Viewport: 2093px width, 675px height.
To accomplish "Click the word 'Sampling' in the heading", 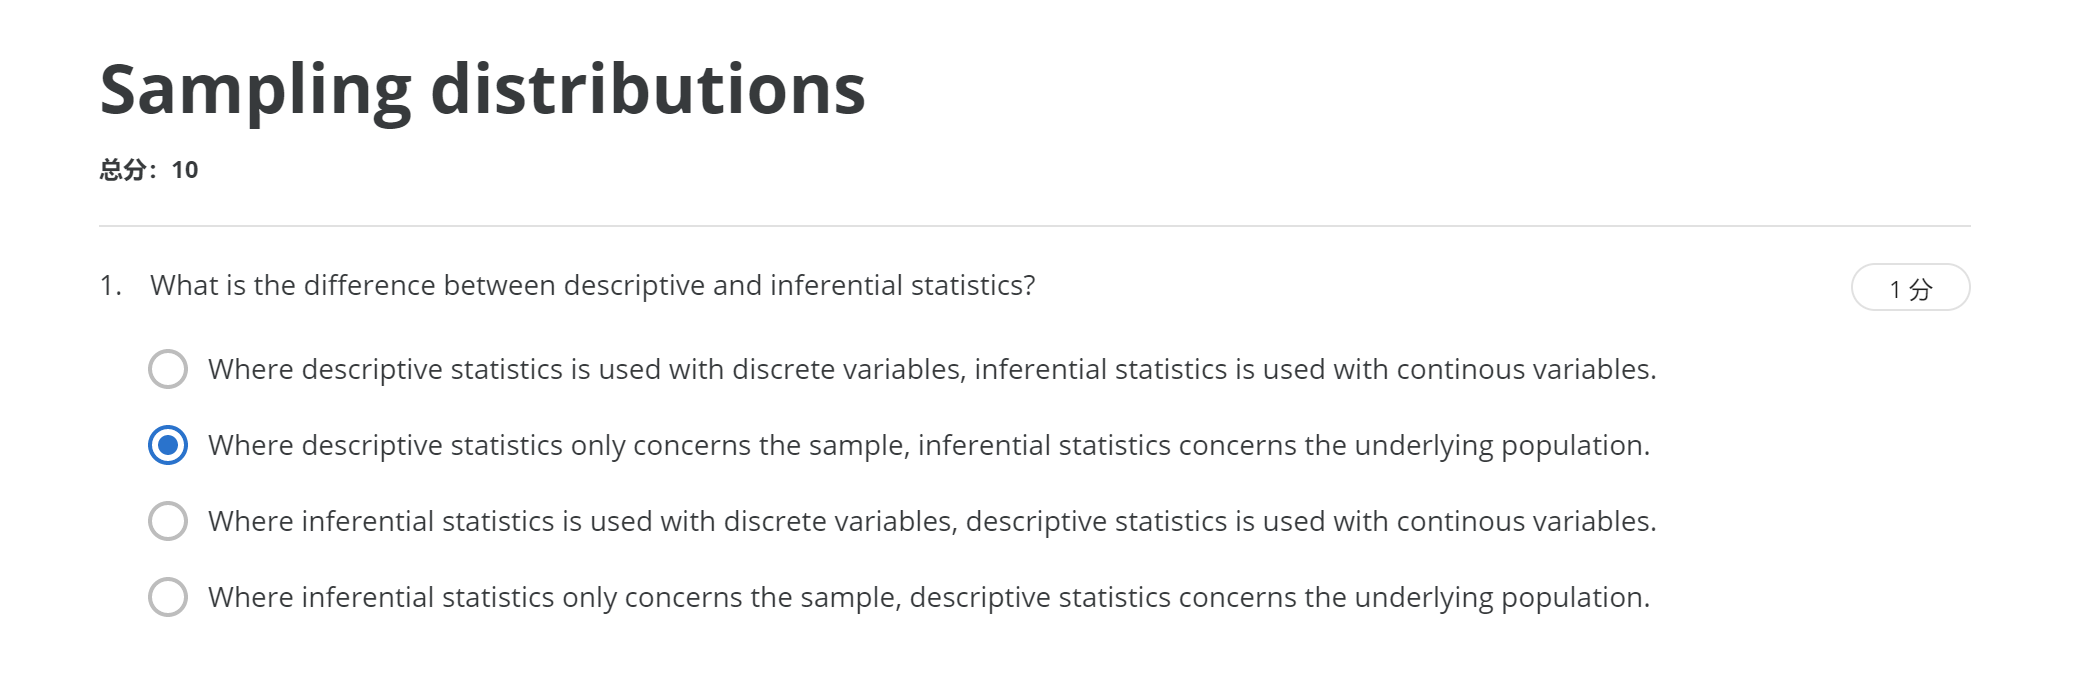I will 255,90.
